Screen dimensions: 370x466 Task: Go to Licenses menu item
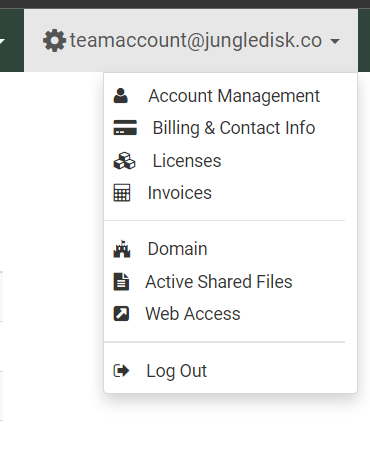230,161
